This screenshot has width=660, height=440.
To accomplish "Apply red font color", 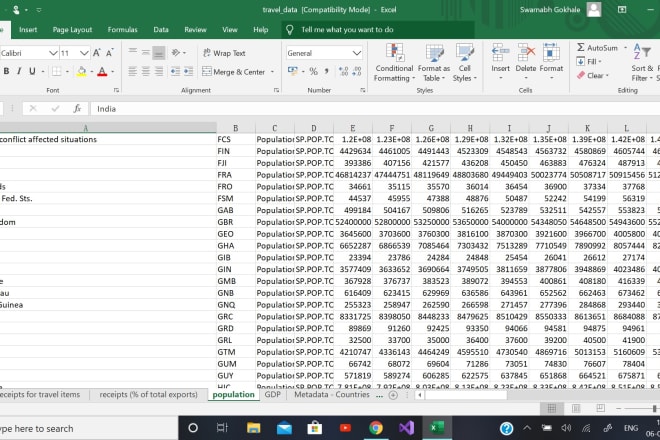I will [102, 72].
